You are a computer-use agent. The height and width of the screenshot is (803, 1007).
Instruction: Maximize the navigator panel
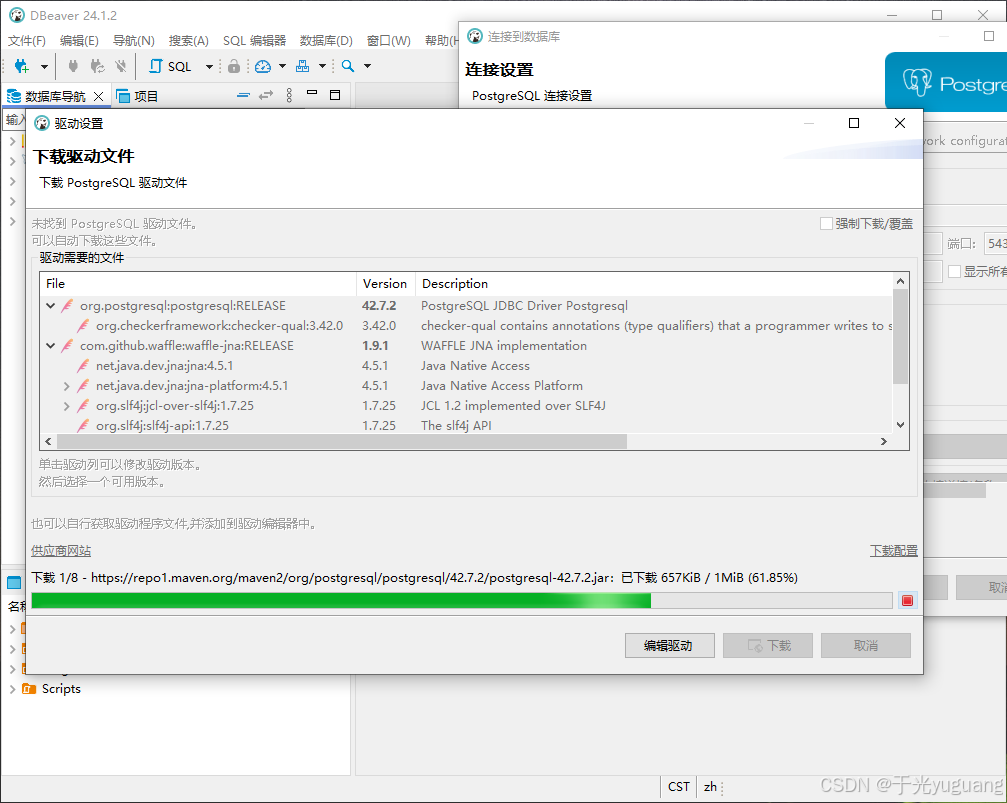pyautogui.click(x=335, y=95)
